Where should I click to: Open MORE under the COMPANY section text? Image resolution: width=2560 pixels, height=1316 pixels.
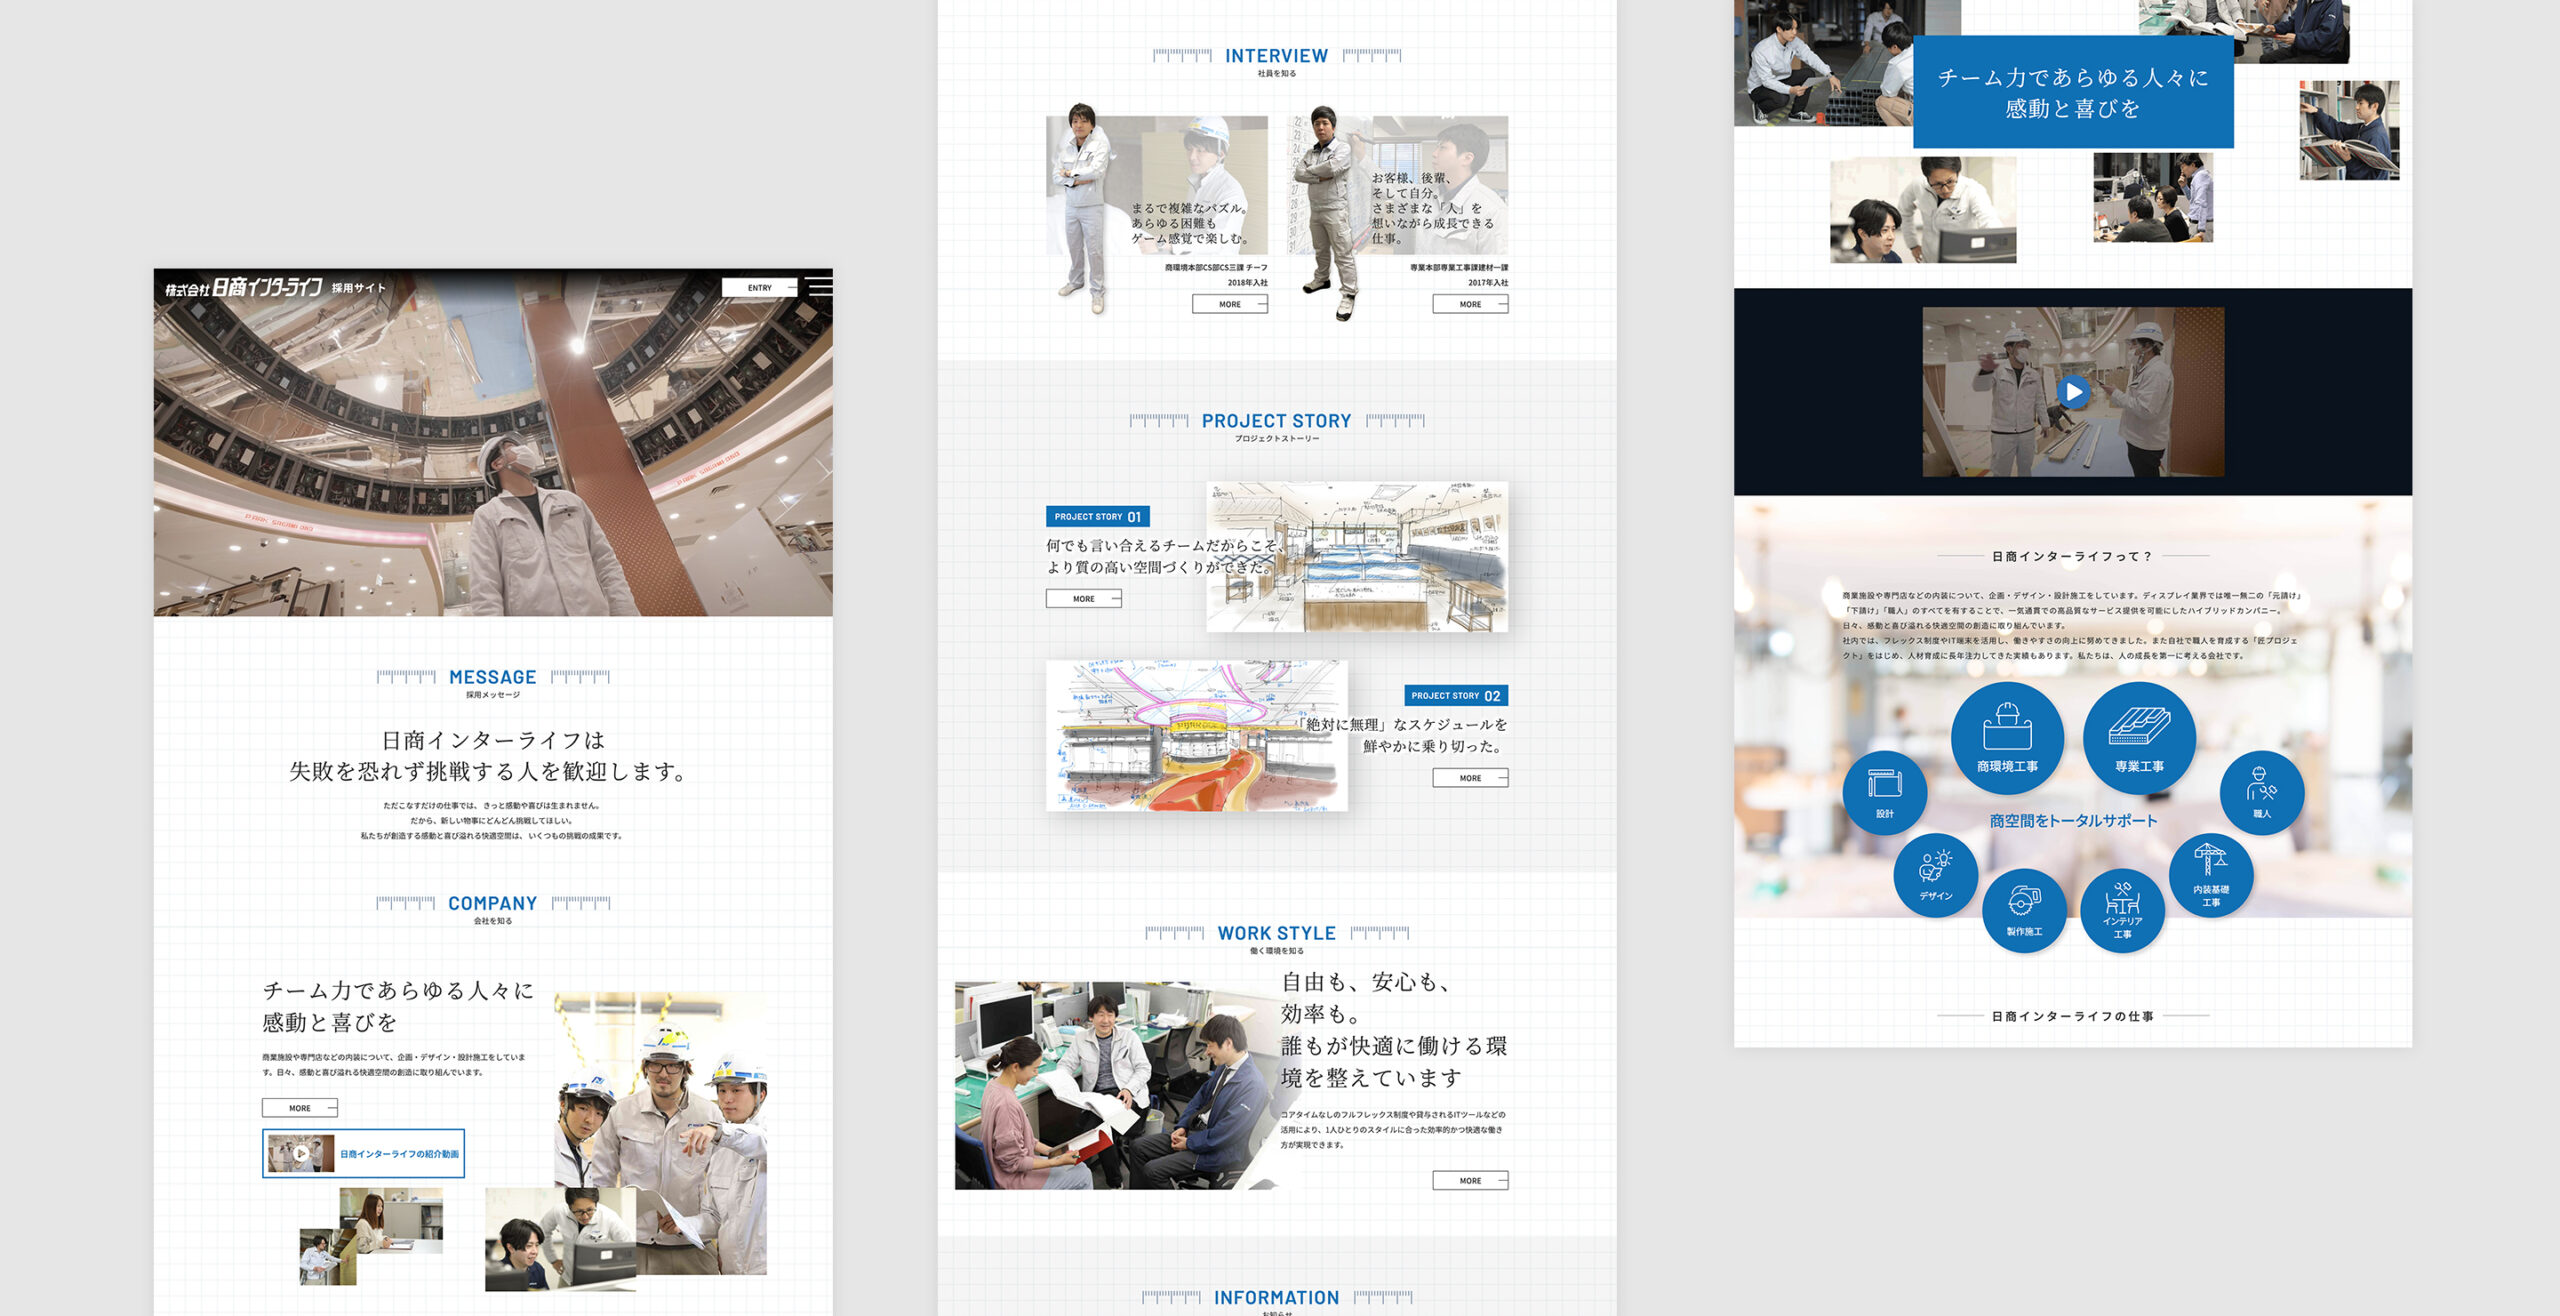coord(300,1108)
